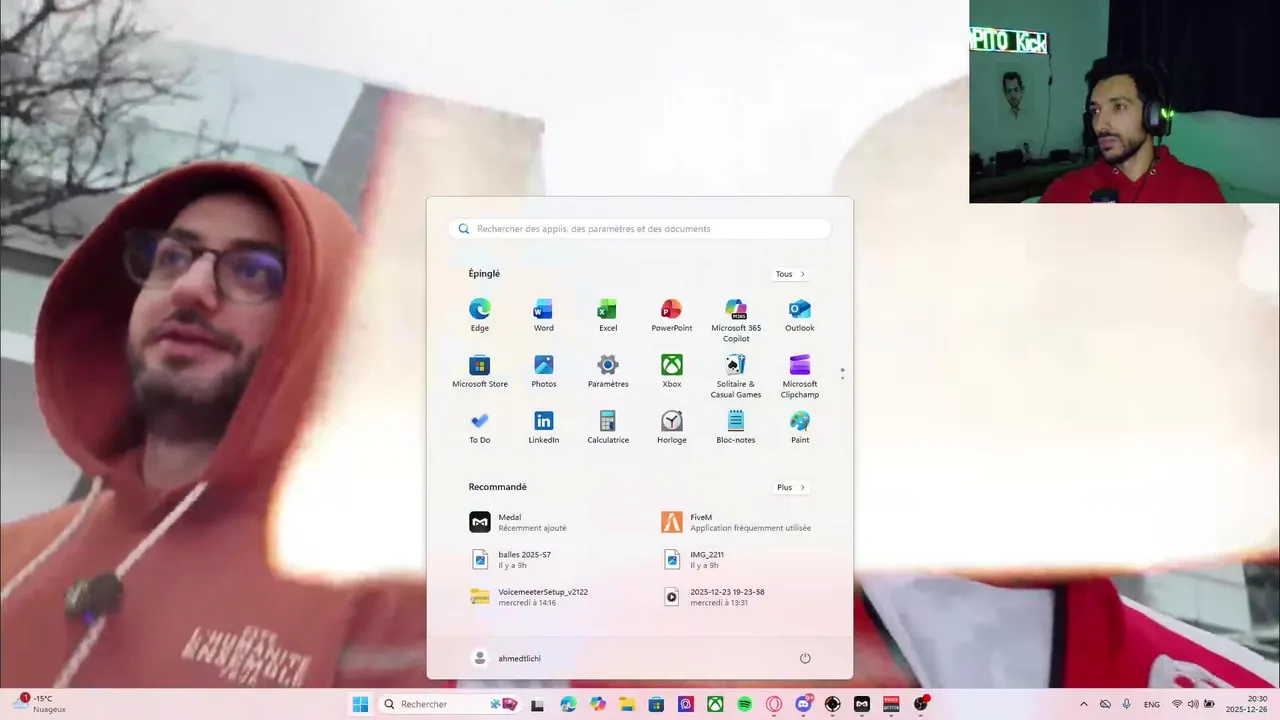Open the Wi-Fi network tray icon
Screen dimensions: 1280x720
click(1177, 704)
